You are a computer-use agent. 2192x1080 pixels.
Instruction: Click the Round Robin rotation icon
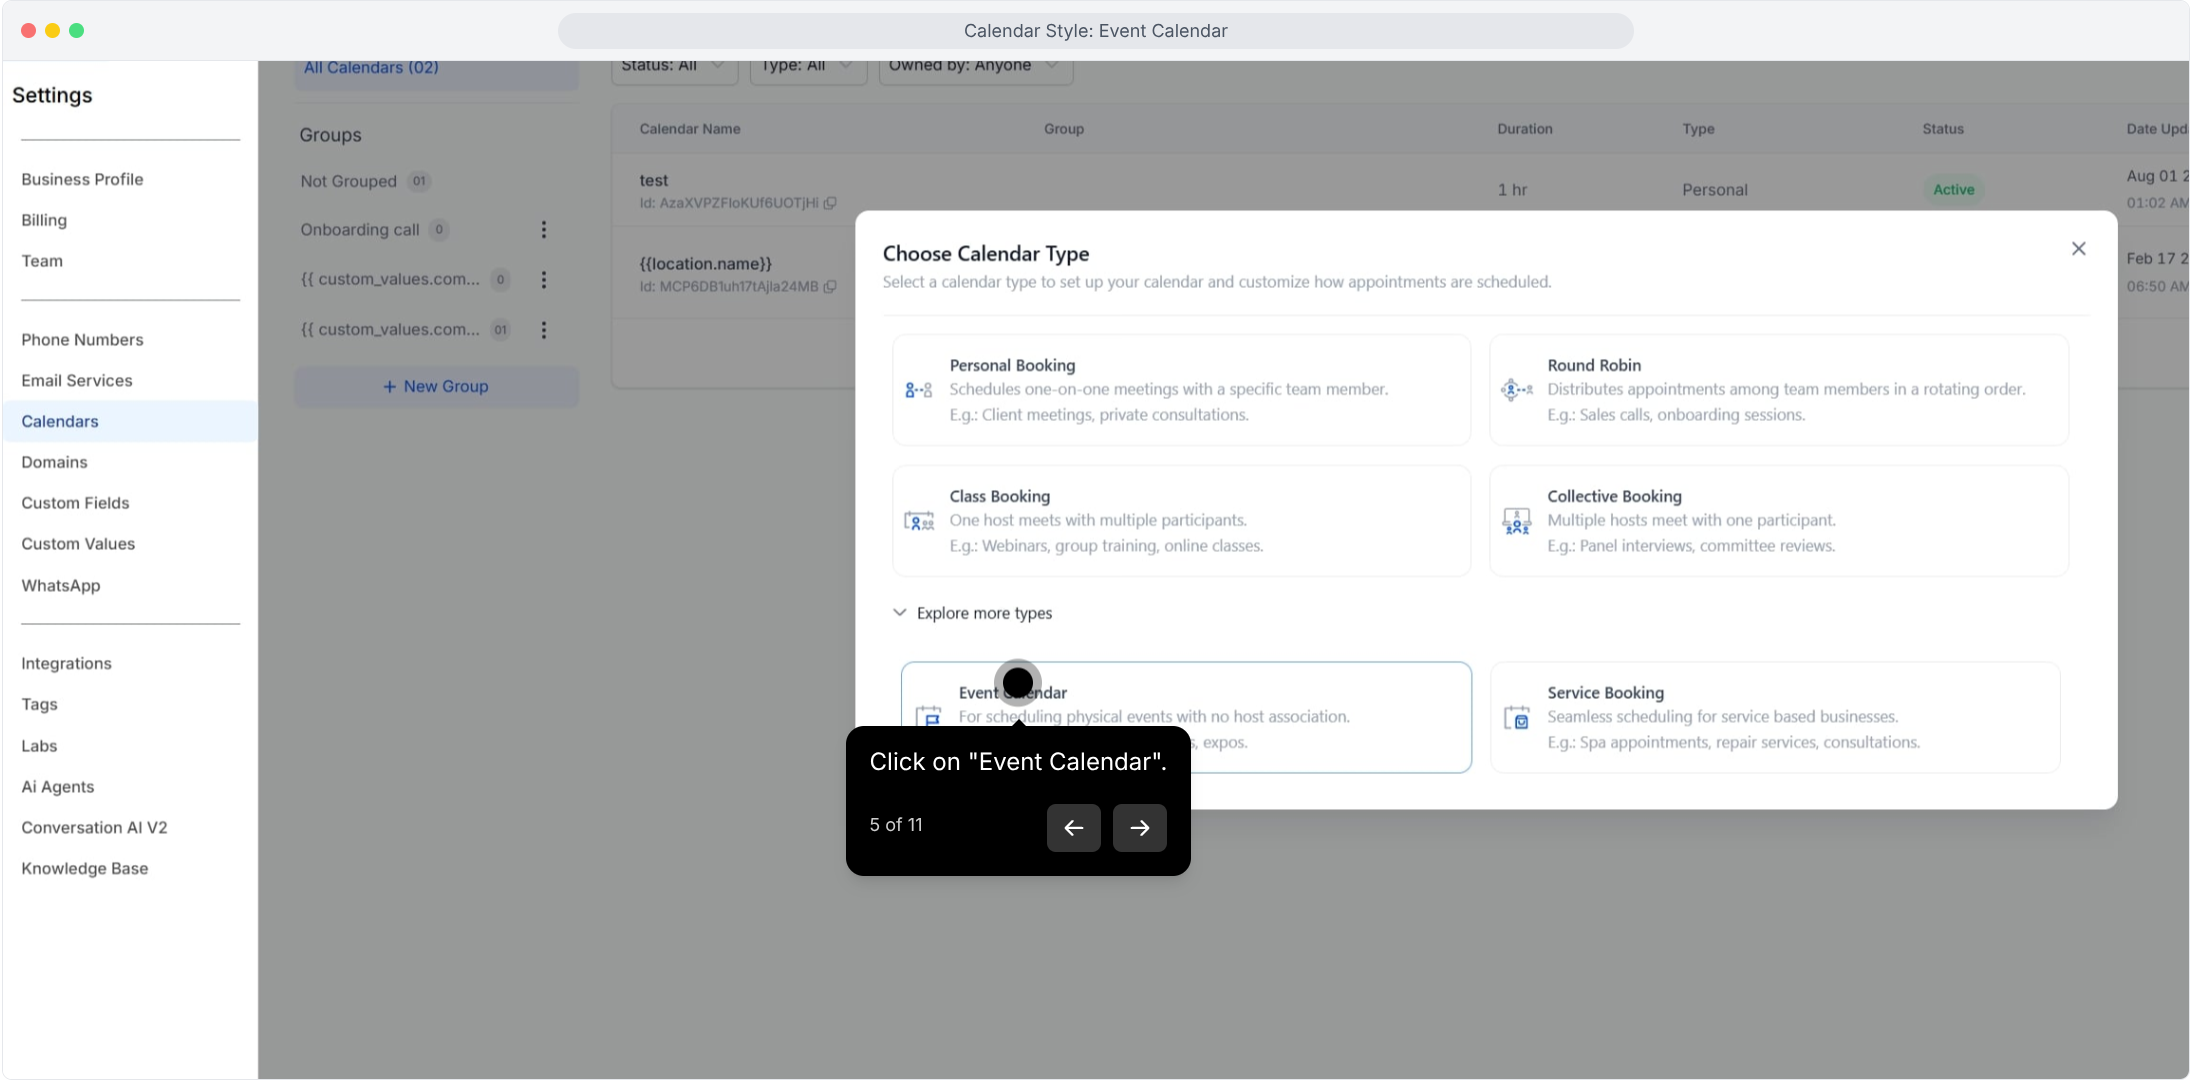click(1516, 390)
